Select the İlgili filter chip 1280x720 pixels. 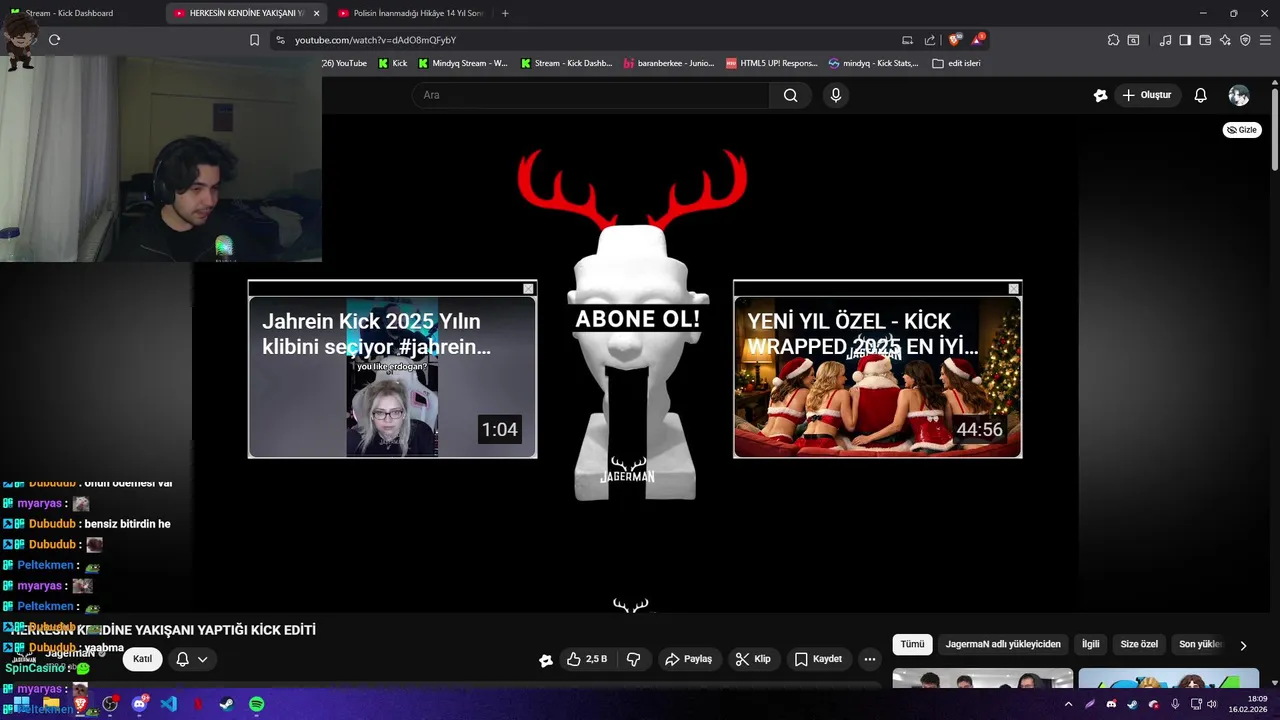coord(1091,645)
